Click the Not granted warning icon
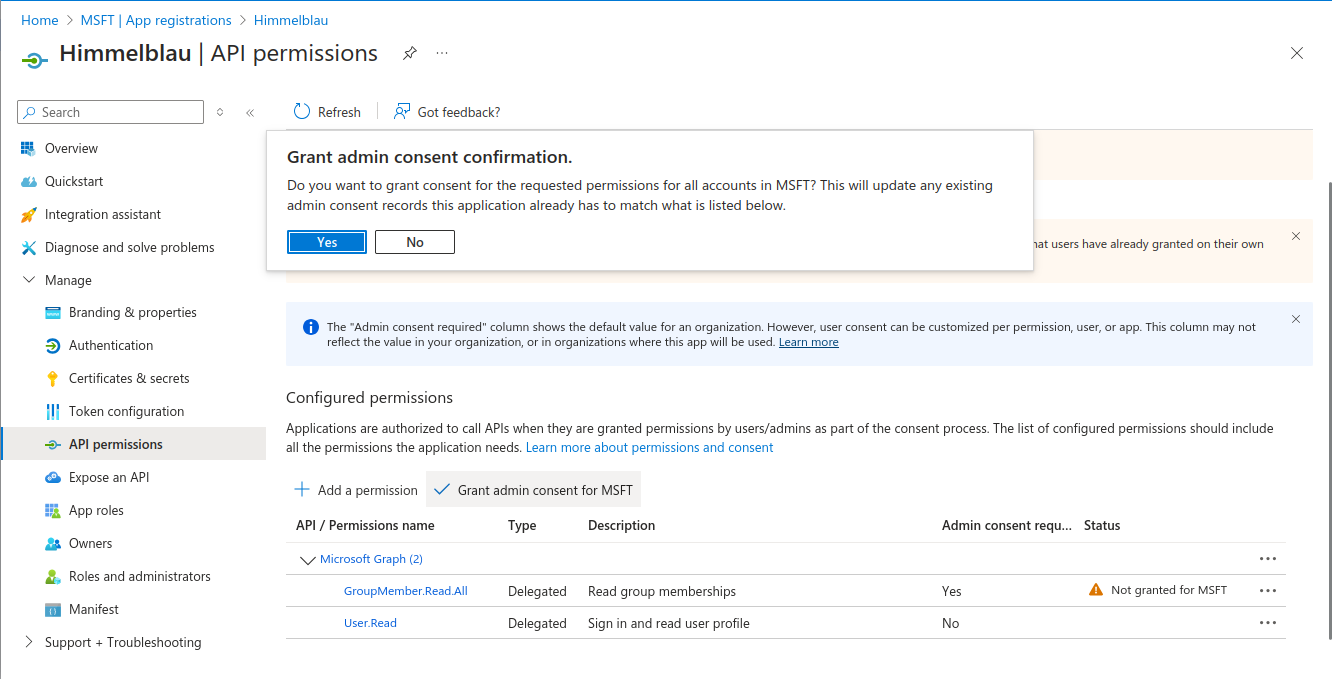This screenshot has height=679, width=1332. pyautogui.click(x=1096, y=590)
